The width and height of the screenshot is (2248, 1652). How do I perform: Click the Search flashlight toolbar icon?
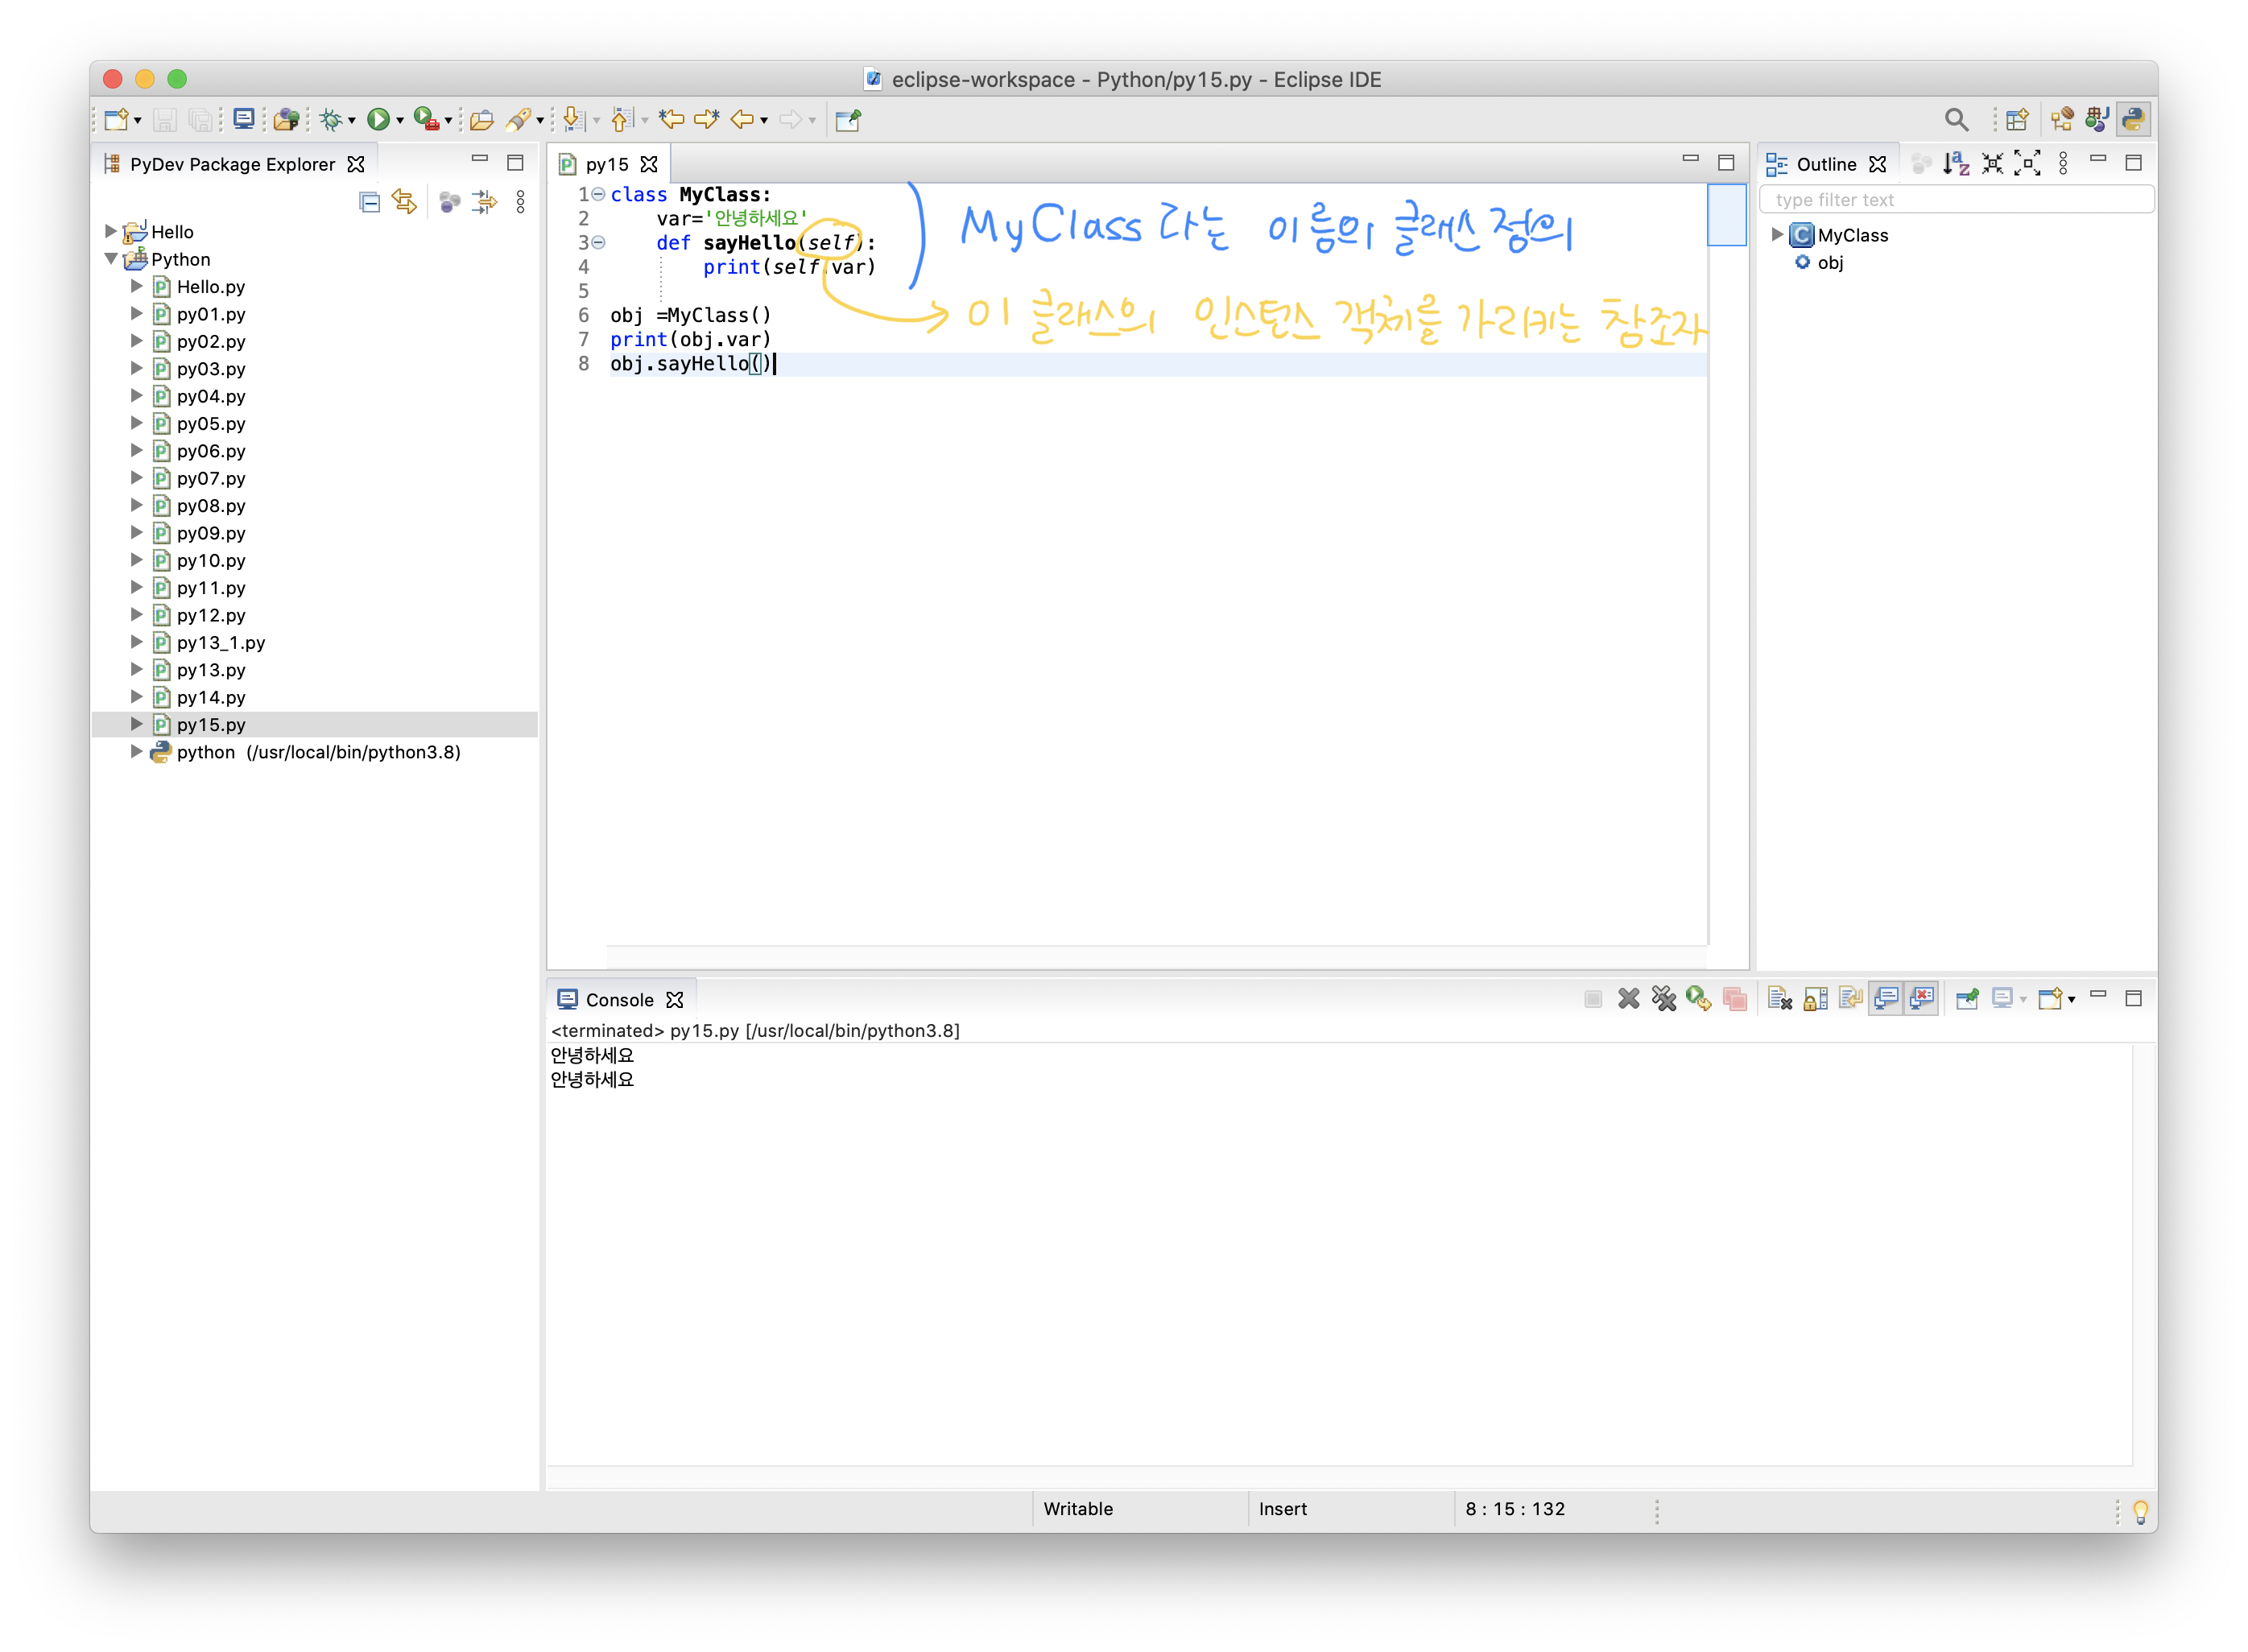pos(518,120)
